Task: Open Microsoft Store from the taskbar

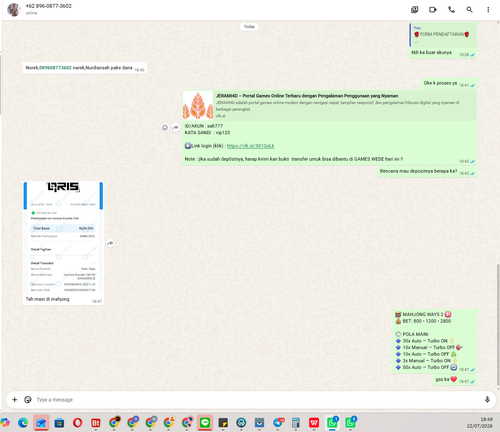Action: 59,423
